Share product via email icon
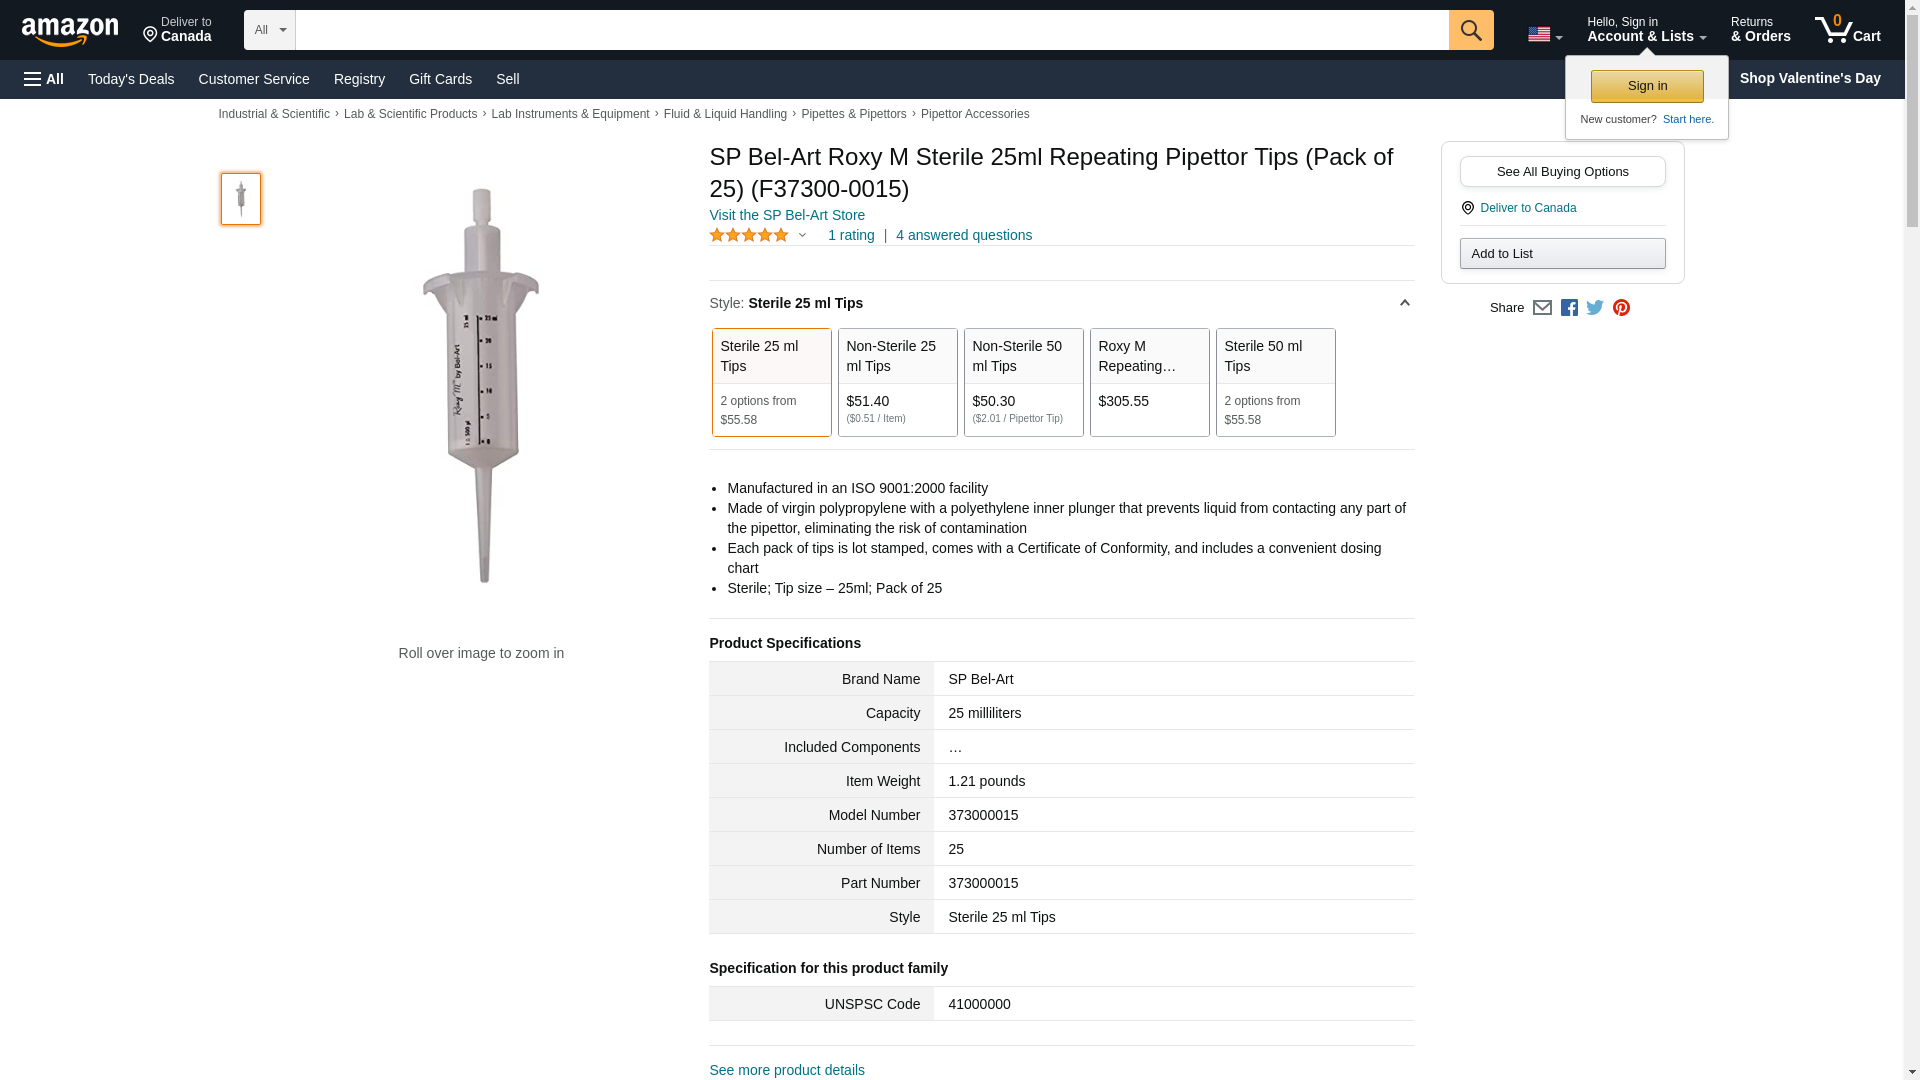The image size is (1920, 1080). [x=1542, y=308]
